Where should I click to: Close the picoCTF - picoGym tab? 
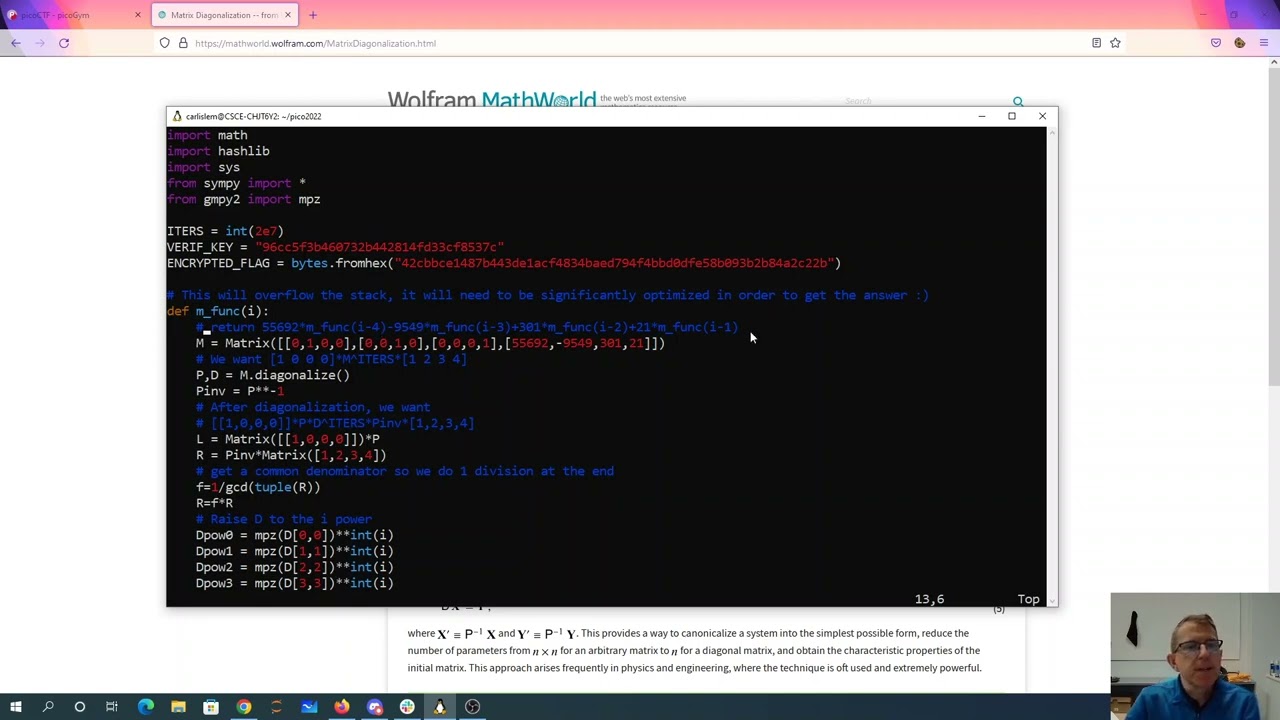click(138, 15)
